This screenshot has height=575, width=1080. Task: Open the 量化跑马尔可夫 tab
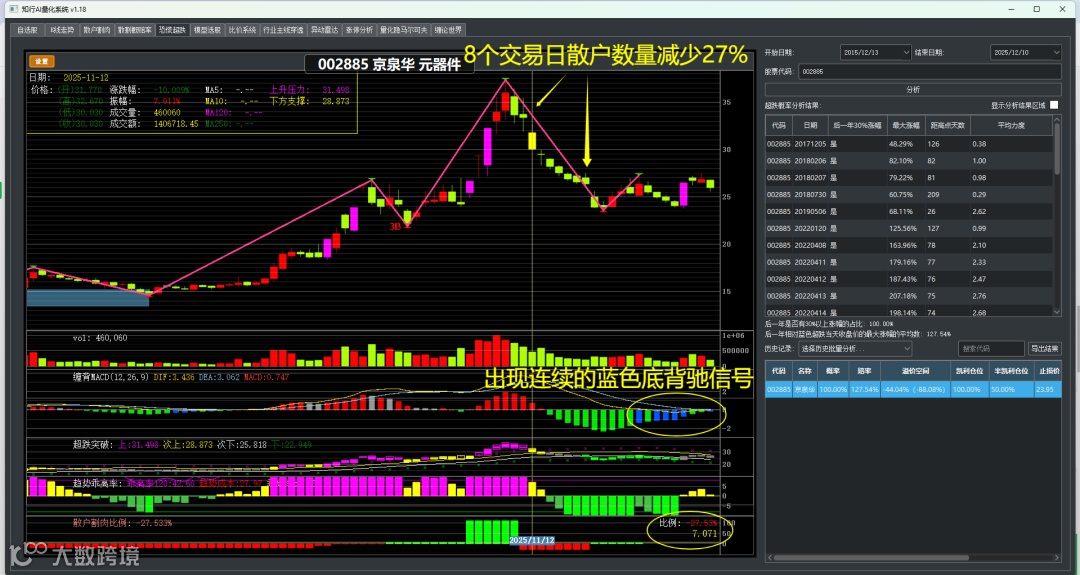click(404, 30)
